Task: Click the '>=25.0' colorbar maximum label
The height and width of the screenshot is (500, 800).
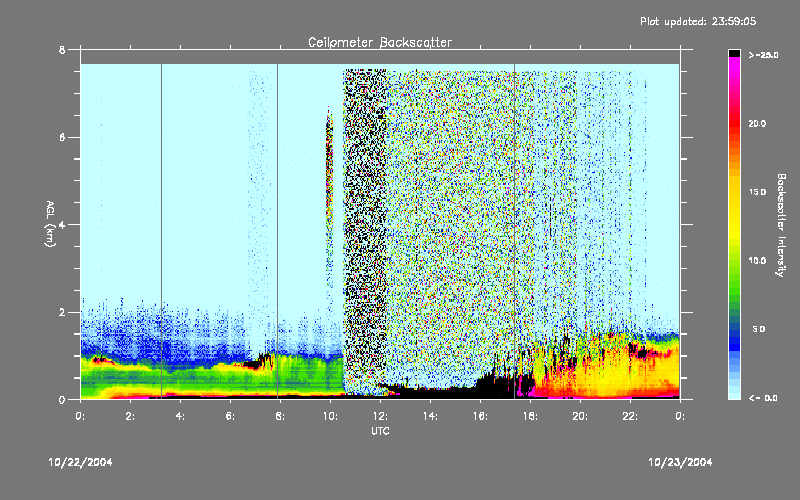Action: [764, 55]
